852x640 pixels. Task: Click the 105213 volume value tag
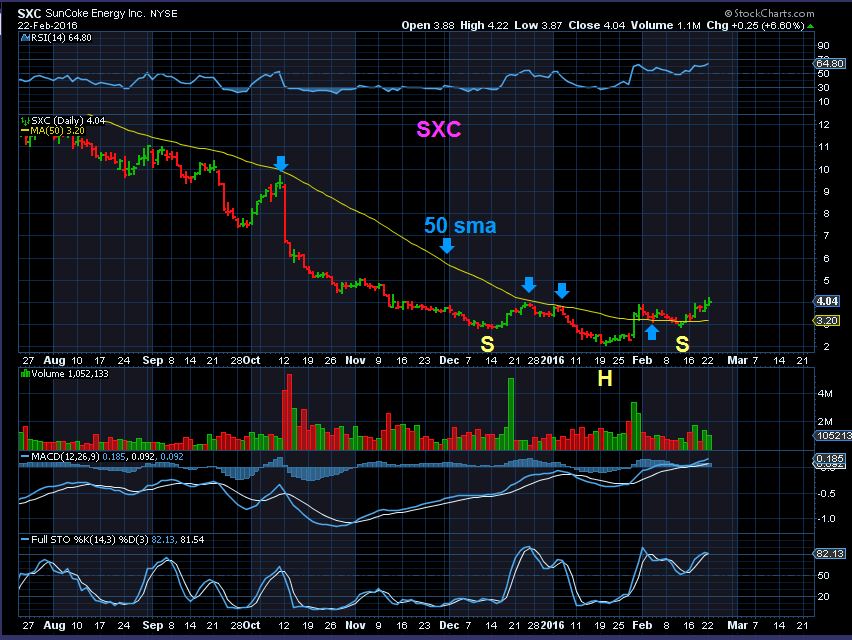click(x=832, y=435)
